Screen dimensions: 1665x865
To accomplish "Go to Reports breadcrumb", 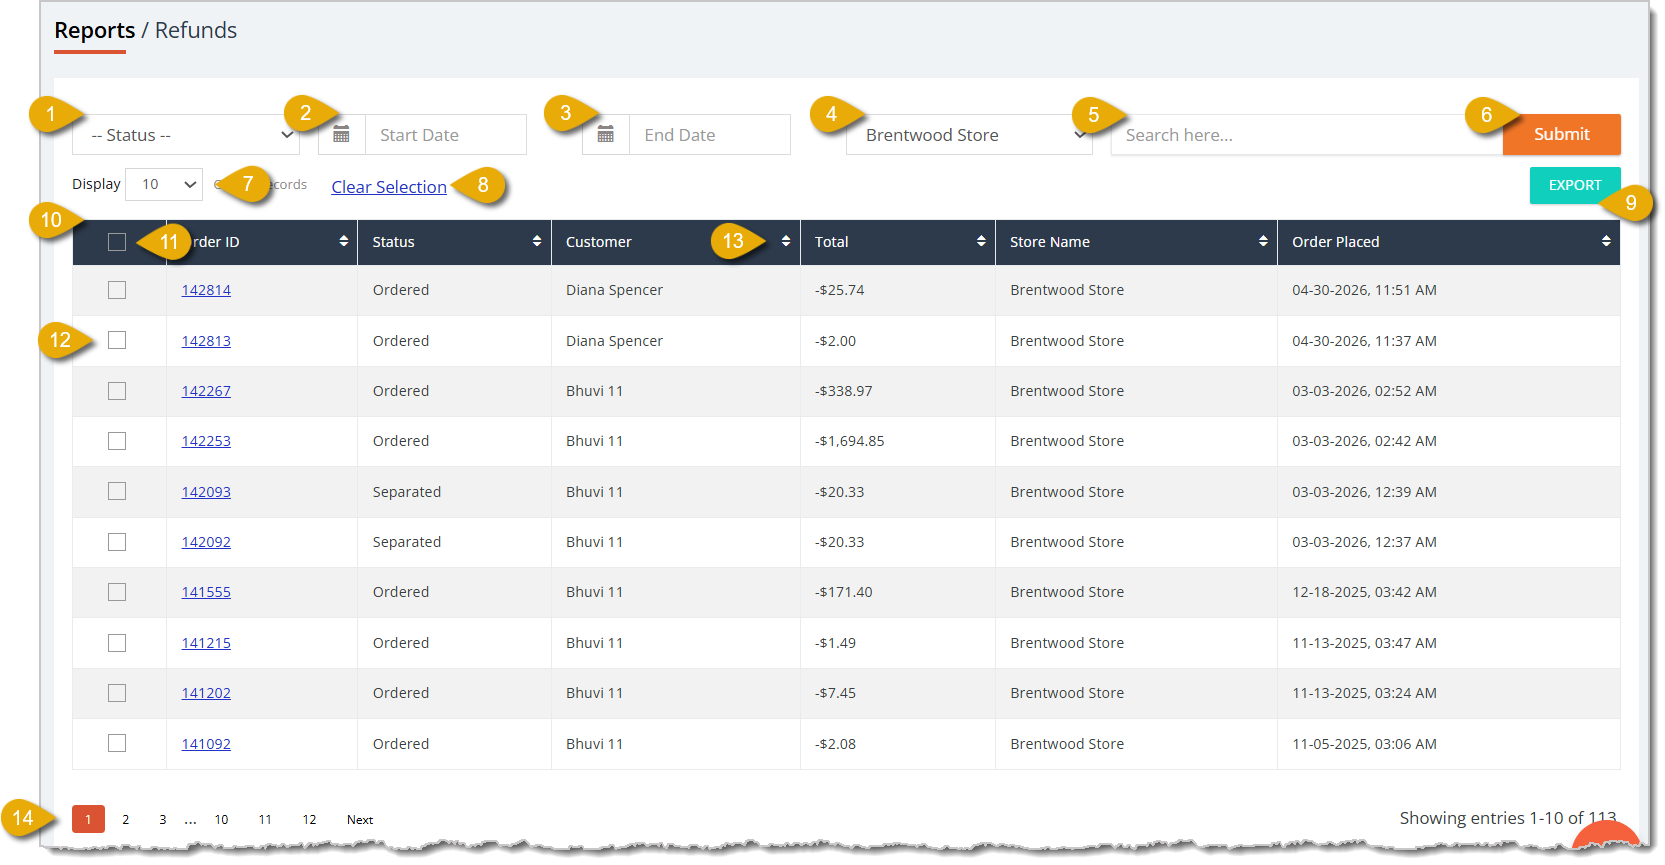I will 94,31.
